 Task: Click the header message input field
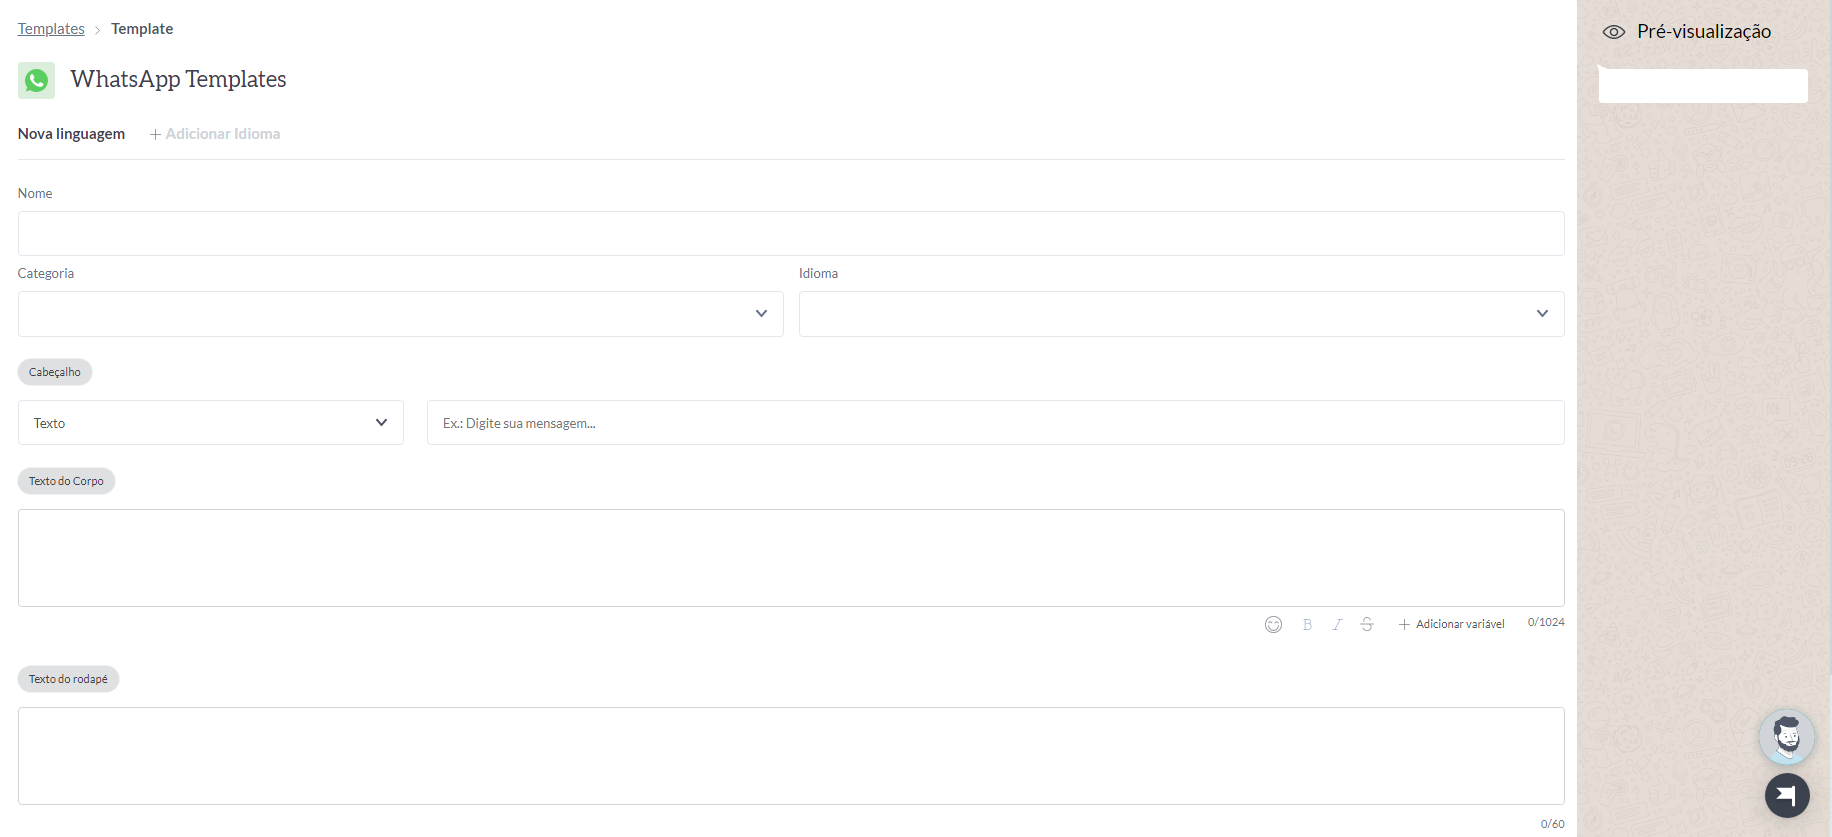pos(995,423)
